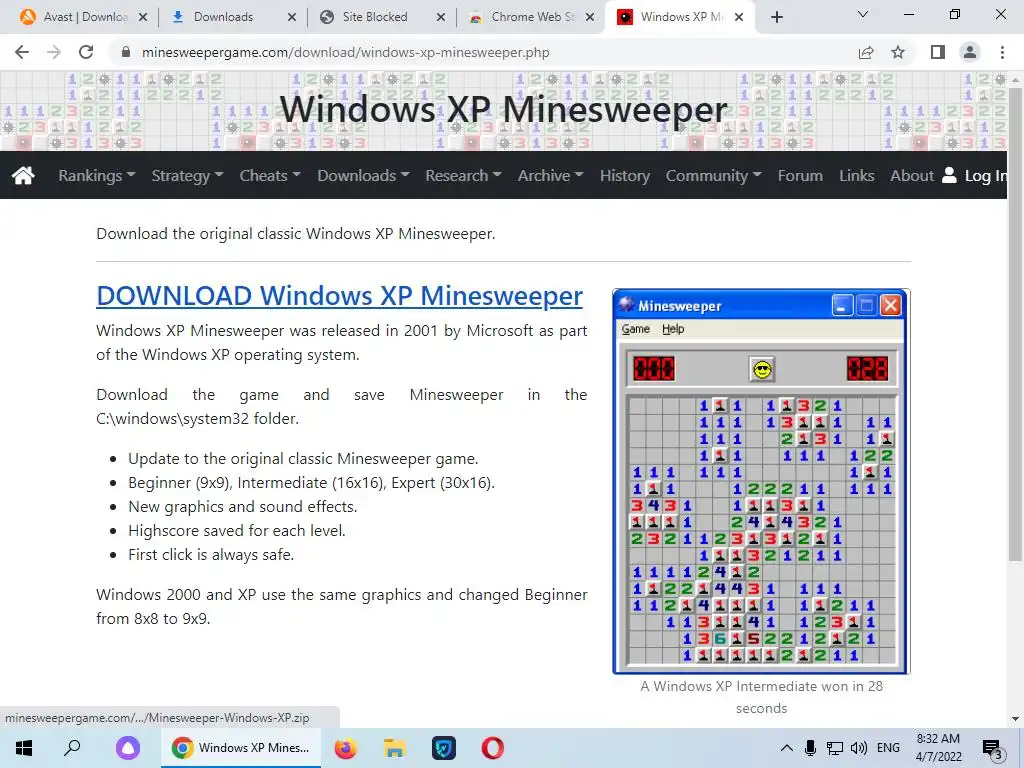Expand the Cheats menu
This screenshot has width=1024, height=768.
click(x=270, y=176)
